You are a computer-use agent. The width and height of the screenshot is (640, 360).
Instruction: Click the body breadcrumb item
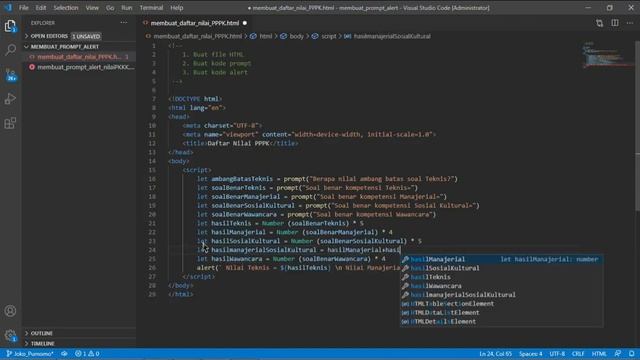coord(296,36)
